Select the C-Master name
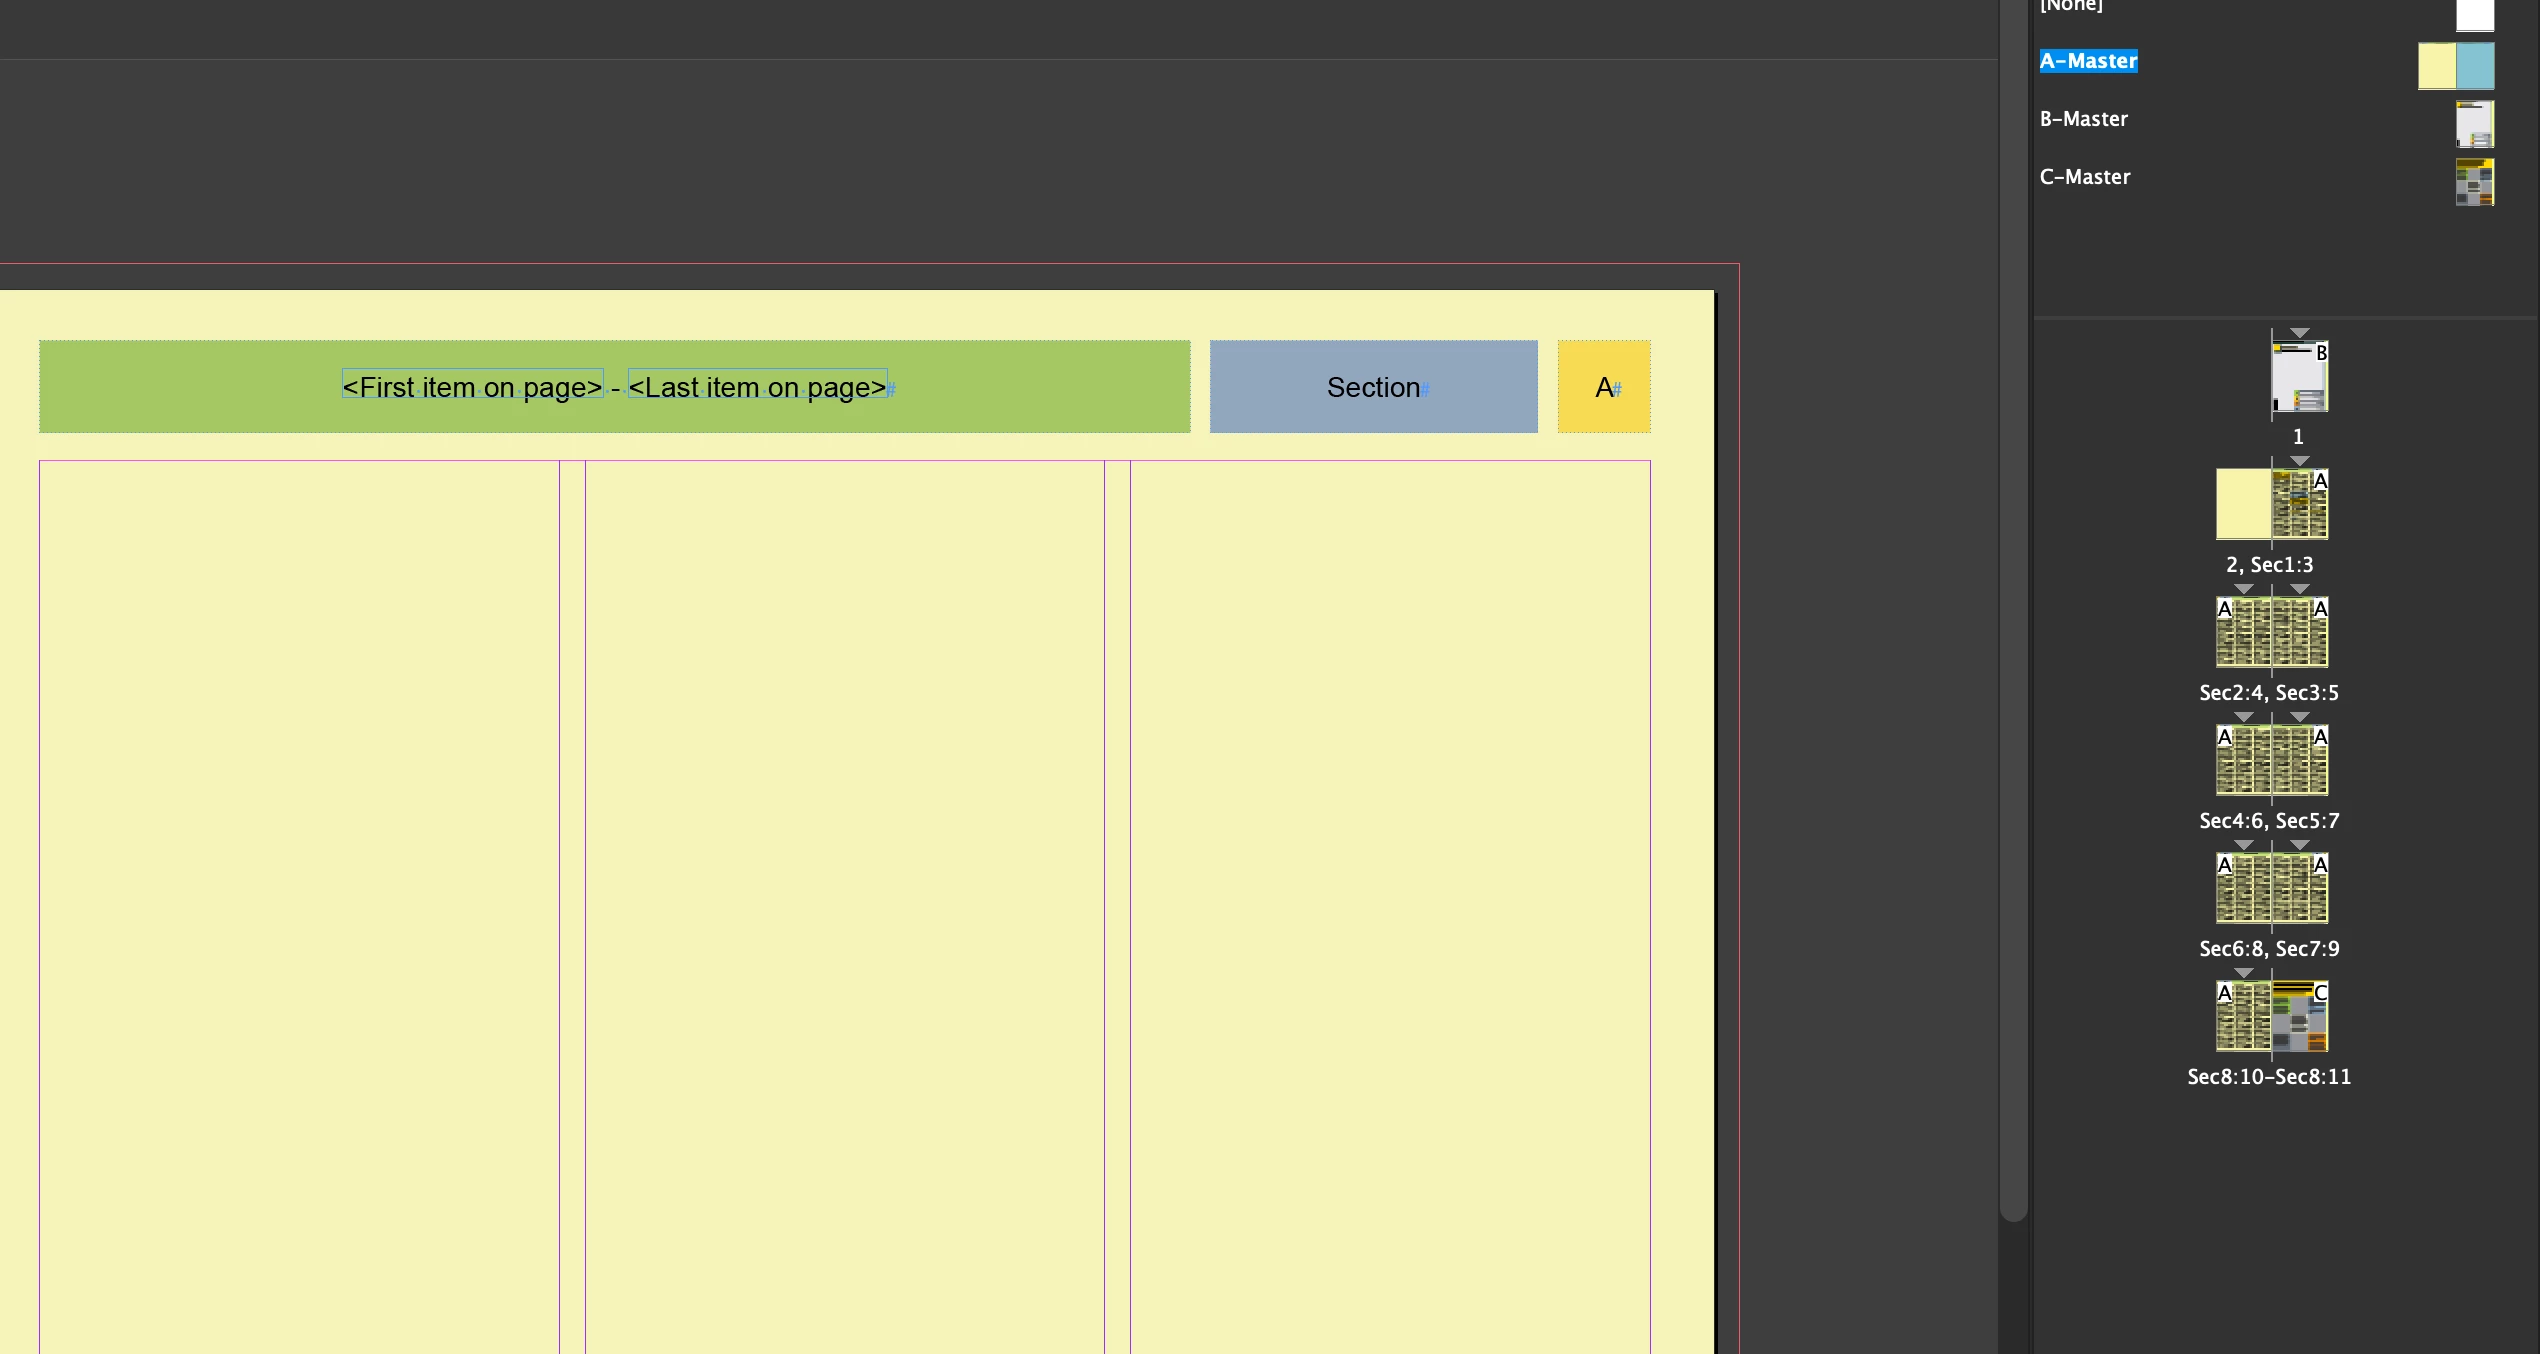The image size is (2540, 1354). [x=2084, y=177]
